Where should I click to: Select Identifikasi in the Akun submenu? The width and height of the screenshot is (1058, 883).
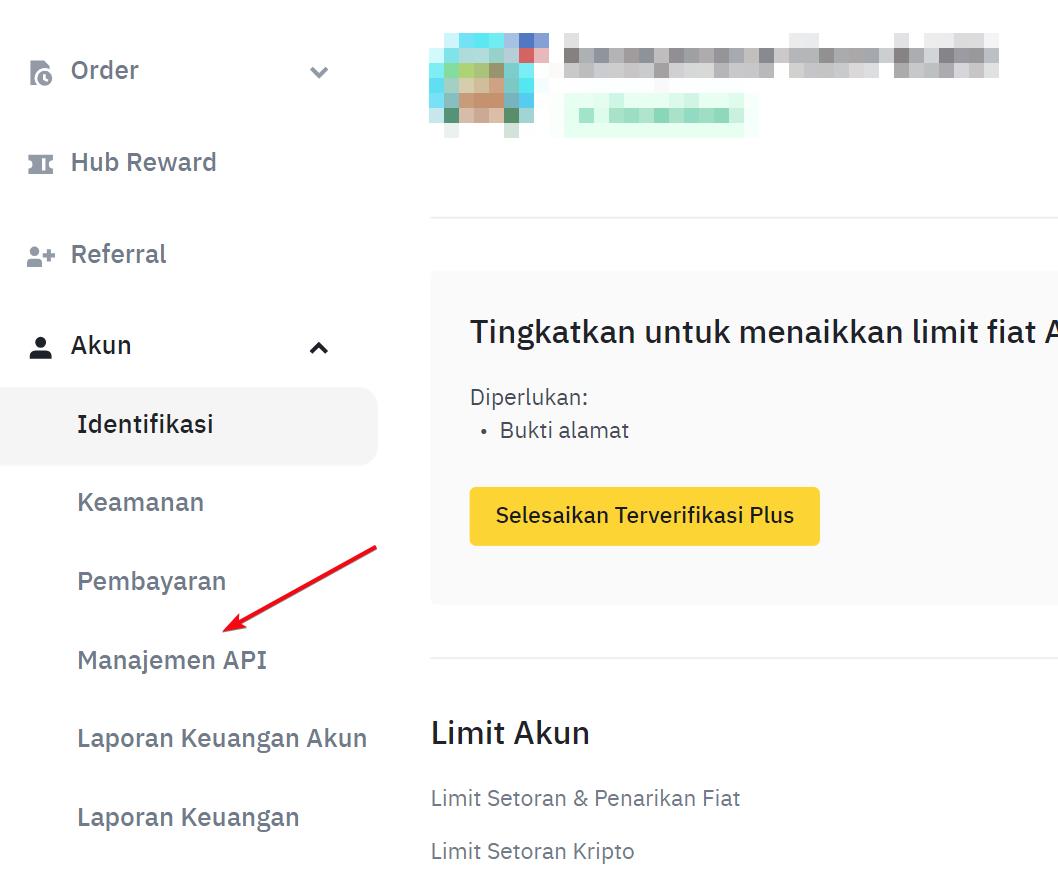(x=188, y=425)
